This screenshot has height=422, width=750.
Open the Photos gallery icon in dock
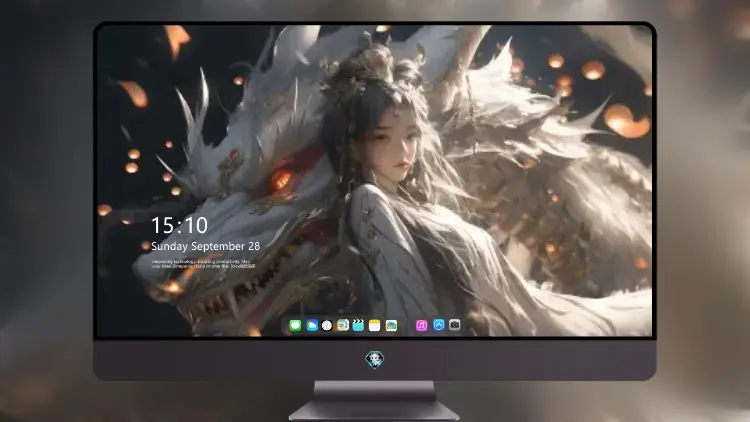click(391, 325)
